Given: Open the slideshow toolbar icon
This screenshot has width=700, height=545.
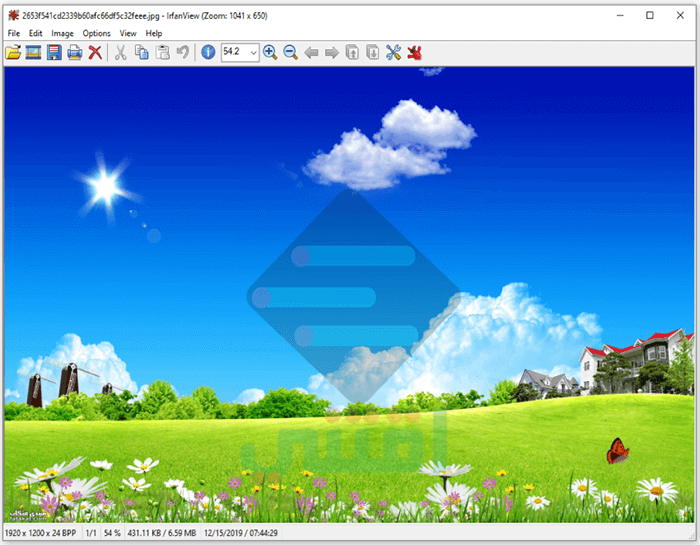Looking at the screenshot, I should [33, 53].
